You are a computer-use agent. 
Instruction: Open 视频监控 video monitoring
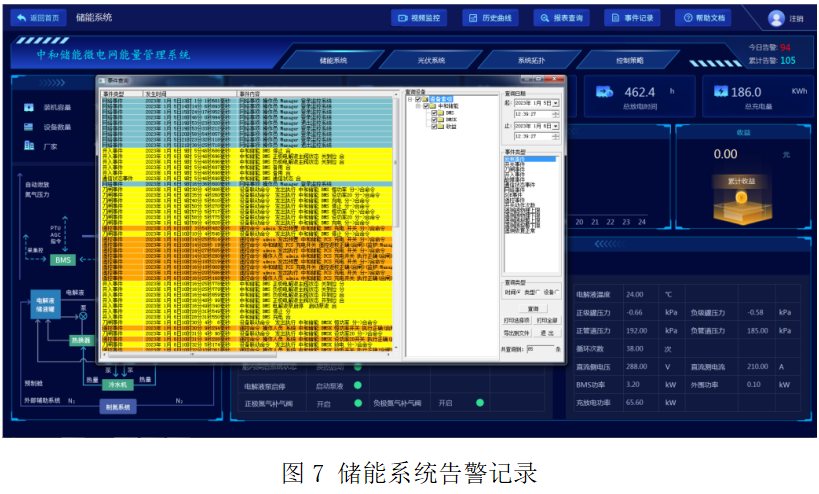point(419,18)
